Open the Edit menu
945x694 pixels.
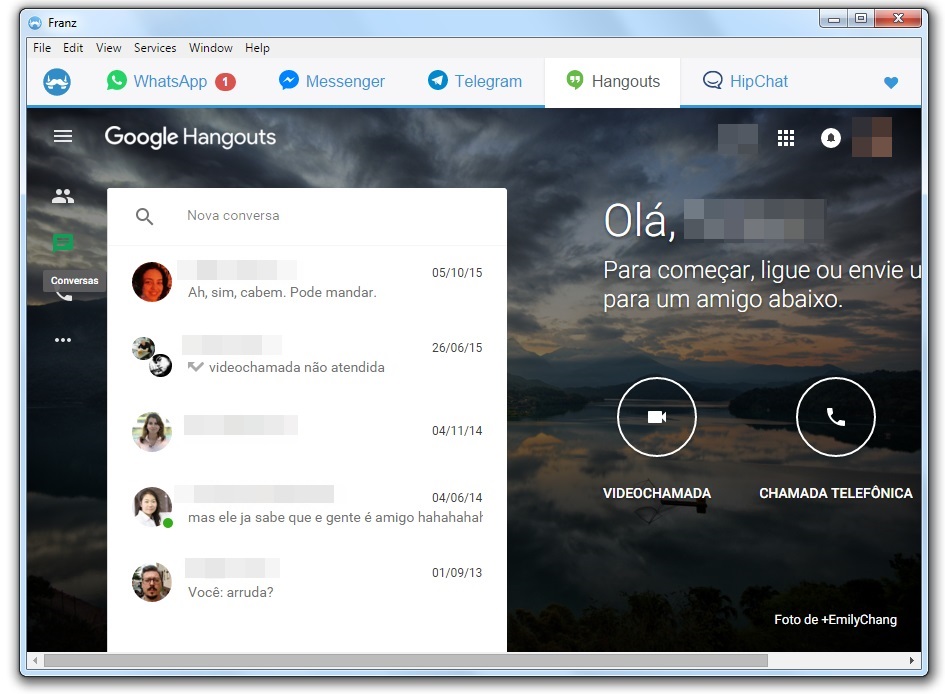tap(73, 48)
